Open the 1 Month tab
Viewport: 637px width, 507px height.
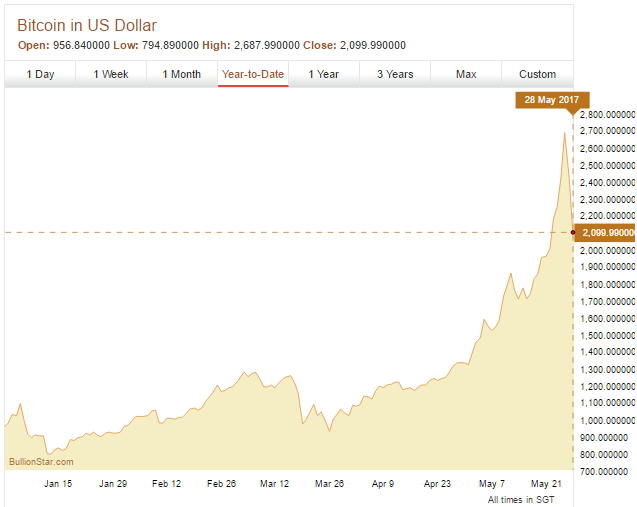182,74
